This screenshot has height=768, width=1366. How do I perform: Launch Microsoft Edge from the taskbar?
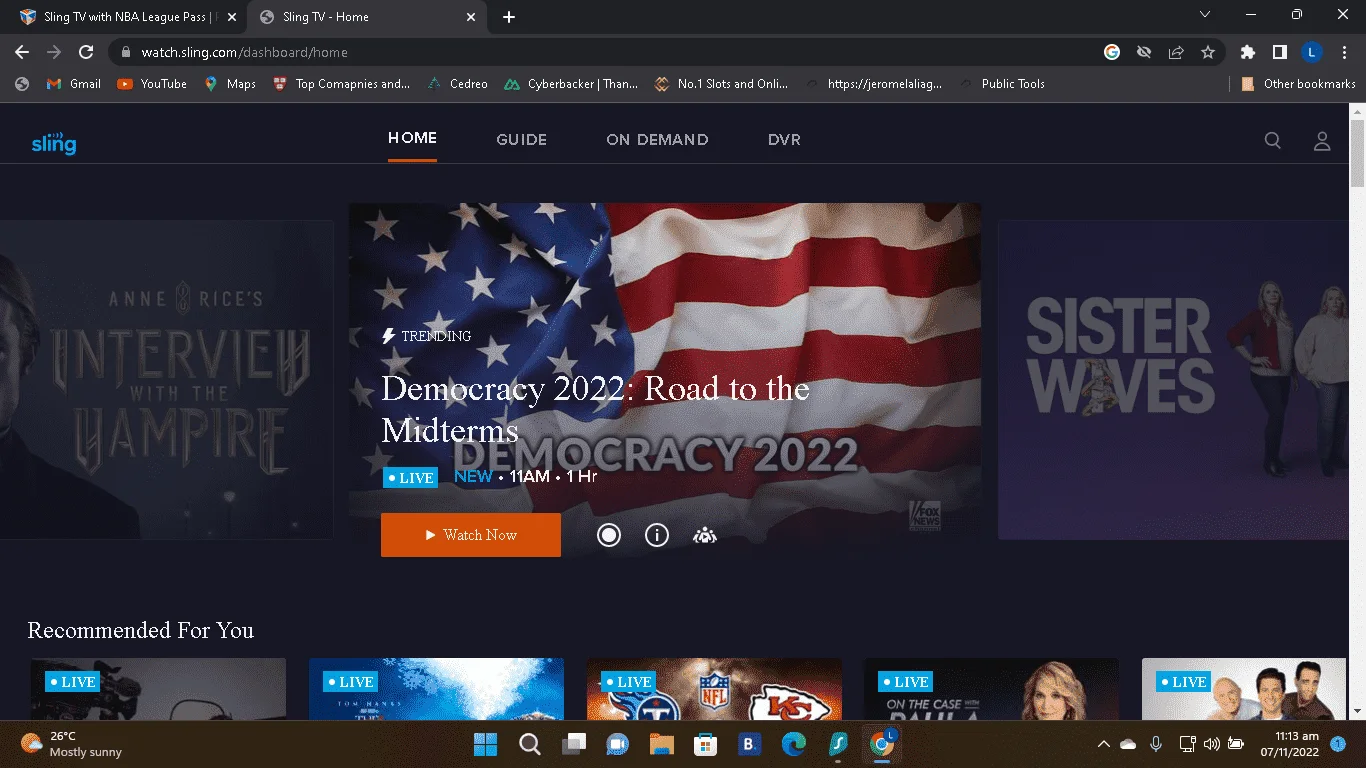pos(793,744)
